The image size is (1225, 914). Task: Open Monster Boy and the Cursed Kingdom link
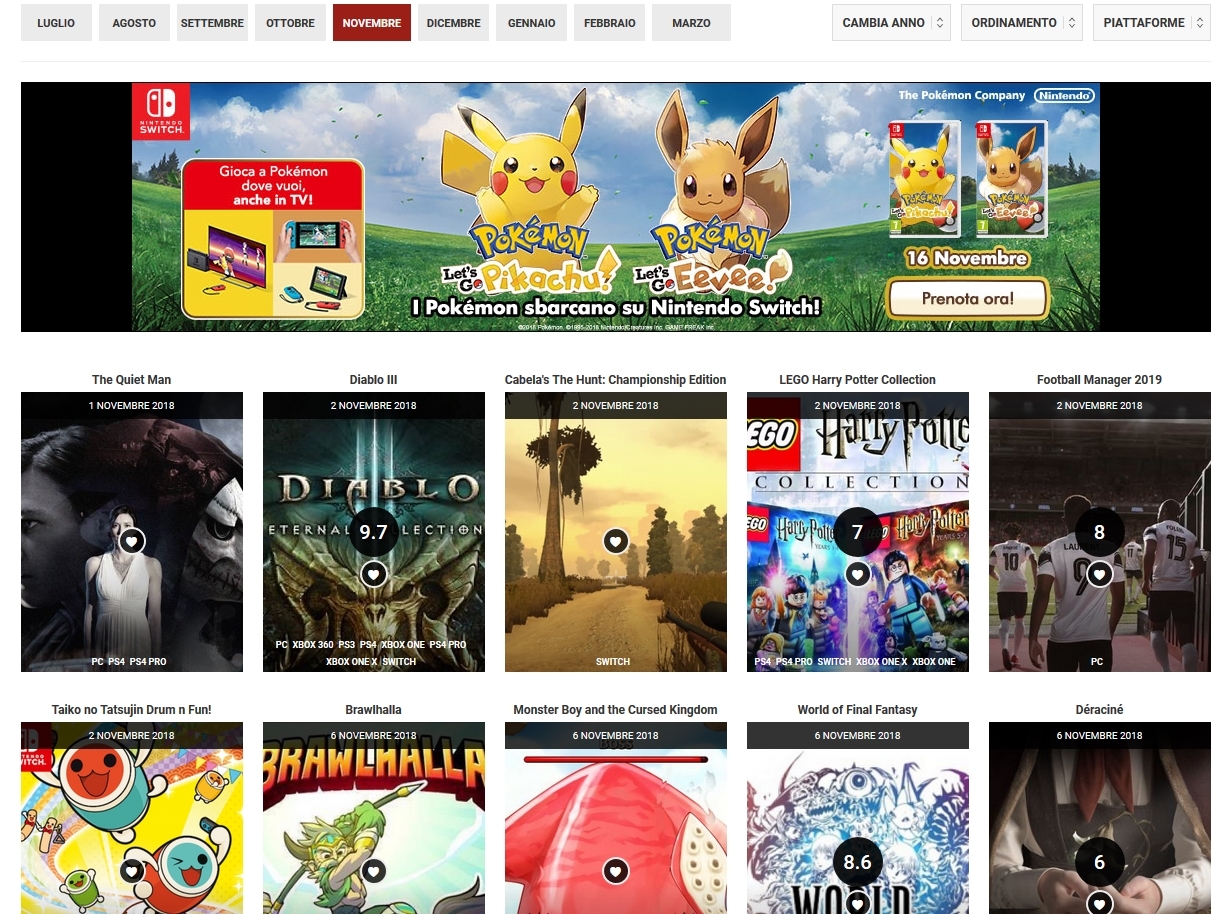tap(616, 710)
